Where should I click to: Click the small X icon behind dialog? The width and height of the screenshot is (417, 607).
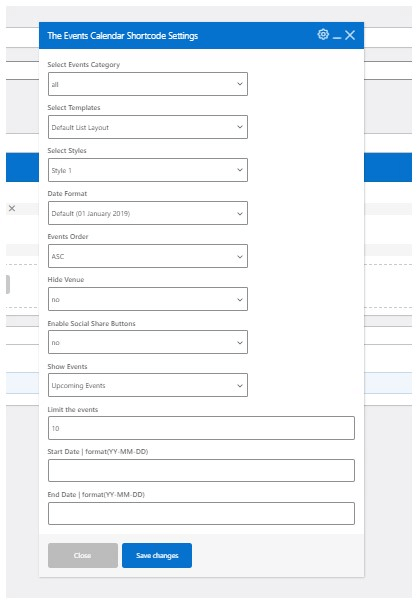coord(12,208)
